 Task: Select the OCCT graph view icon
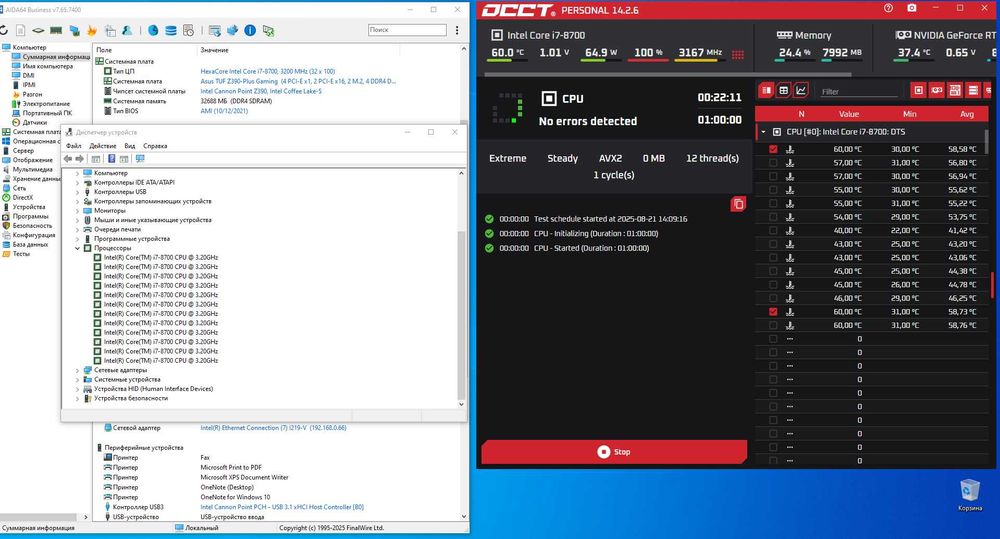coord(801,91)
